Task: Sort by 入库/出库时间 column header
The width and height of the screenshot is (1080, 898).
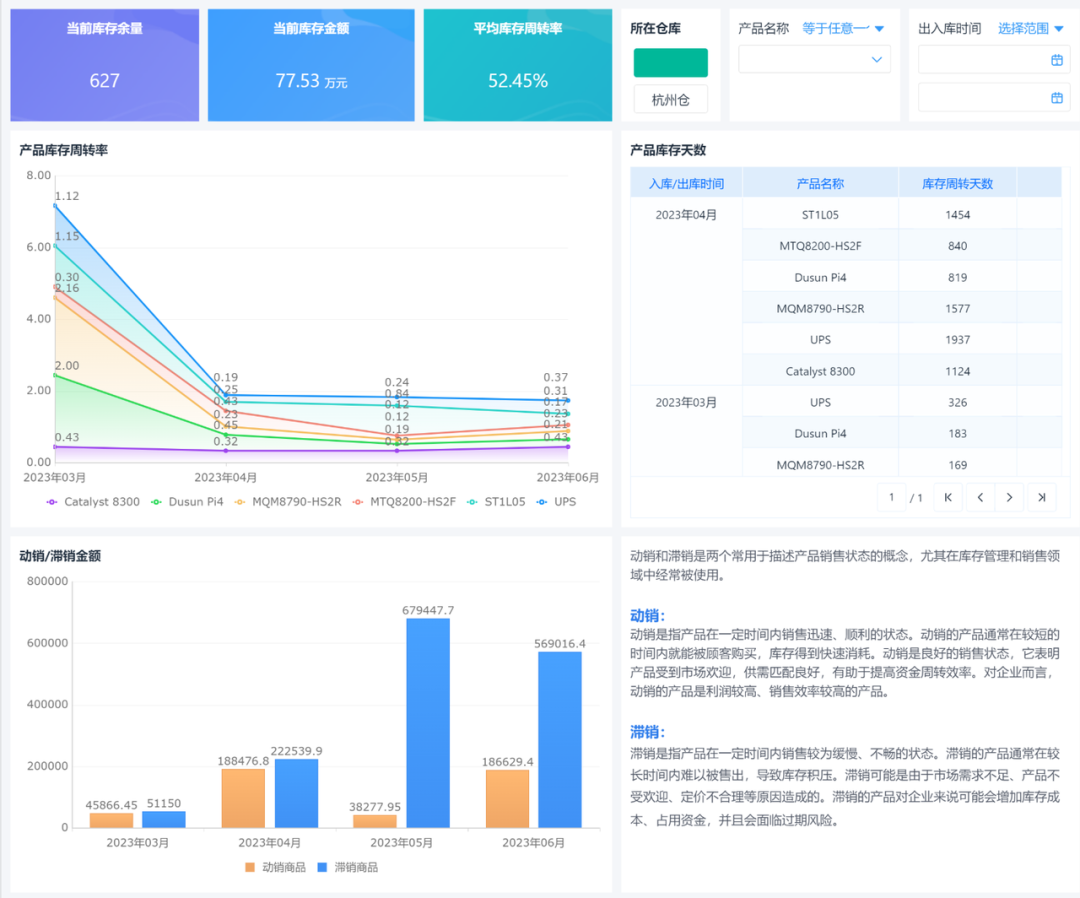Action: 686,183
